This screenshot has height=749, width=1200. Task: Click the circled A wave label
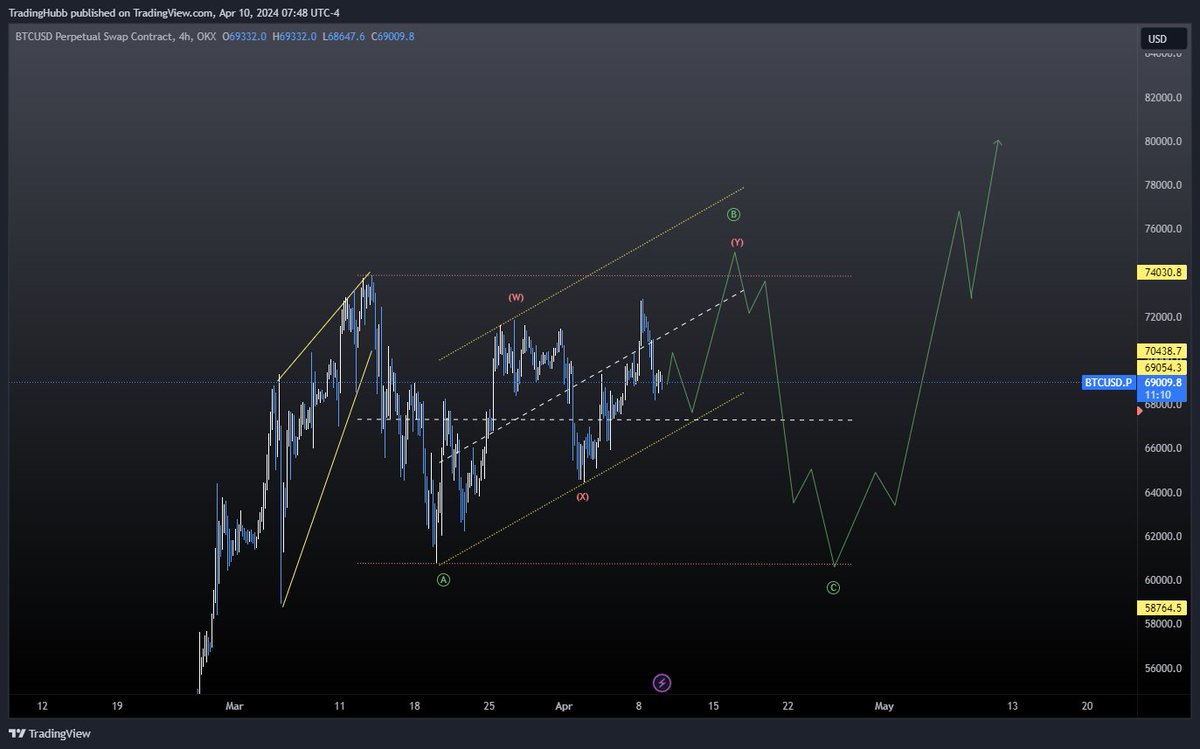(443, 580)
